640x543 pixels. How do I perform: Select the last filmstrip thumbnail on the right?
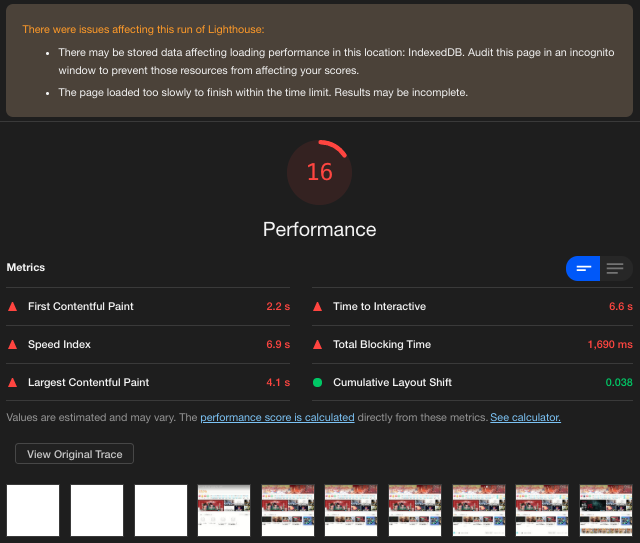click(x=606, y=510)
